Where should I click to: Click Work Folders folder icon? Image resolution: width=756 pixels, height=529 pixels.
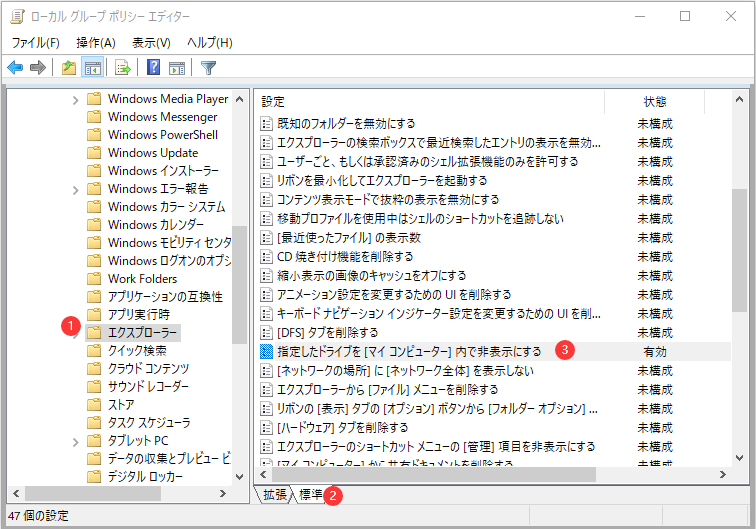(x=94, y=279)
